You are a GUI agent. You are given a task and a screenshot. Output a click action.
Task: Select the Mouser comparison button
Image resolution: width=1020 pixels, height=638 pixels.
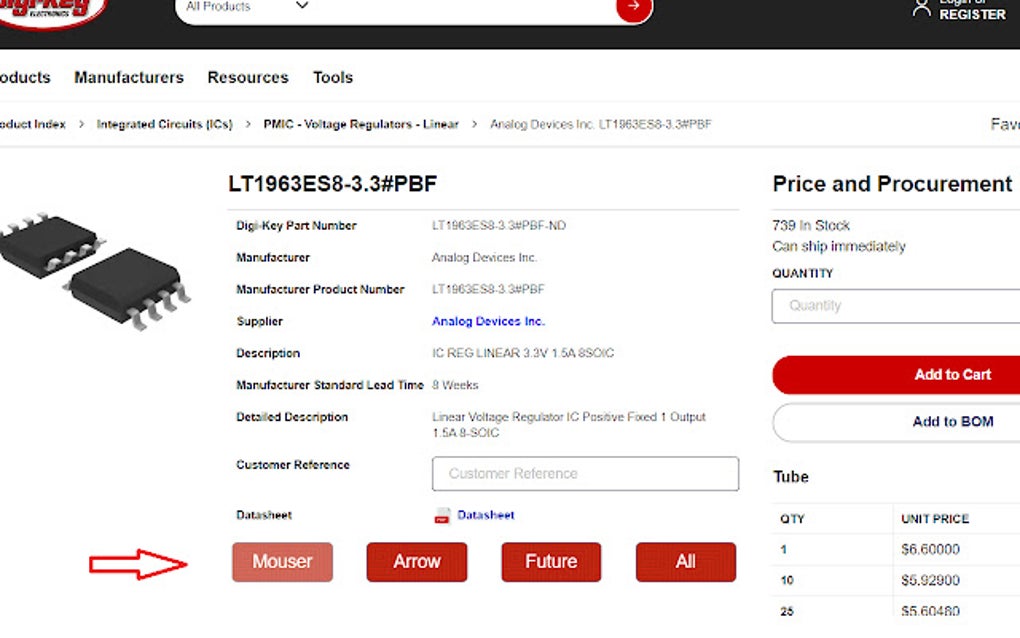pos(282,561)
